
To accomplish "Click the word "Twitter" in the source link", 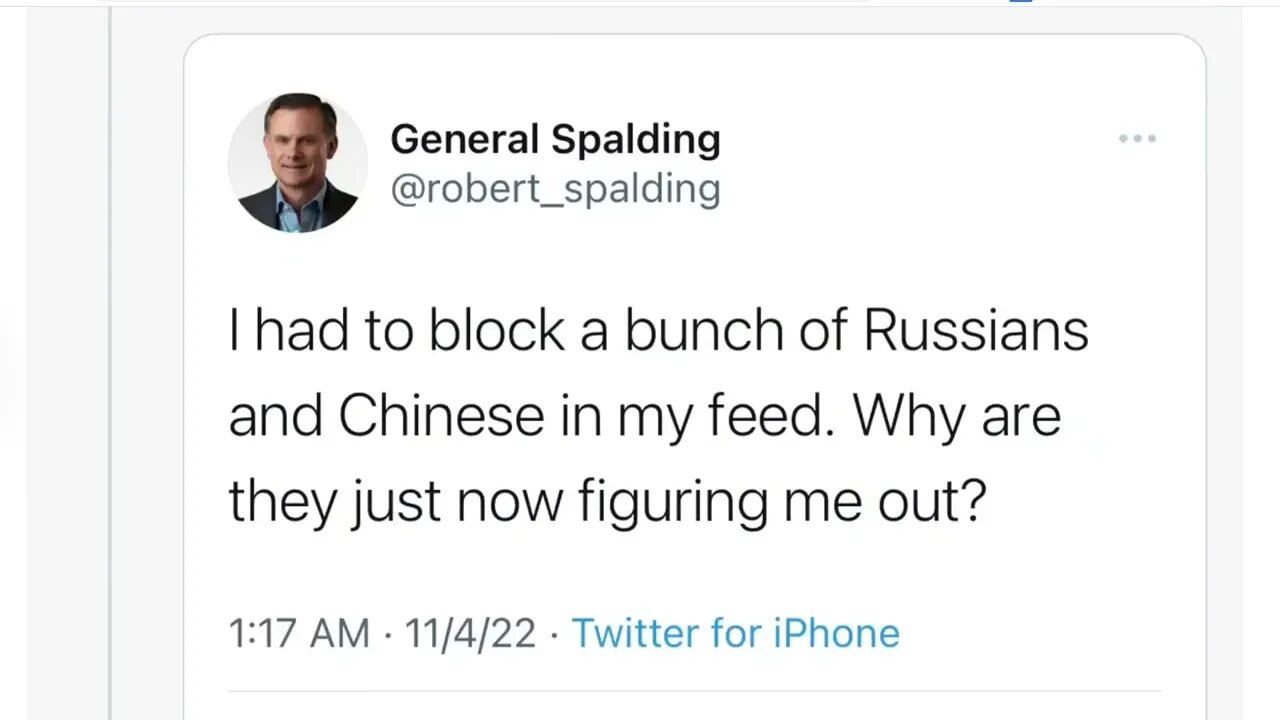I will pyautogui.click(x=635, y=633).
